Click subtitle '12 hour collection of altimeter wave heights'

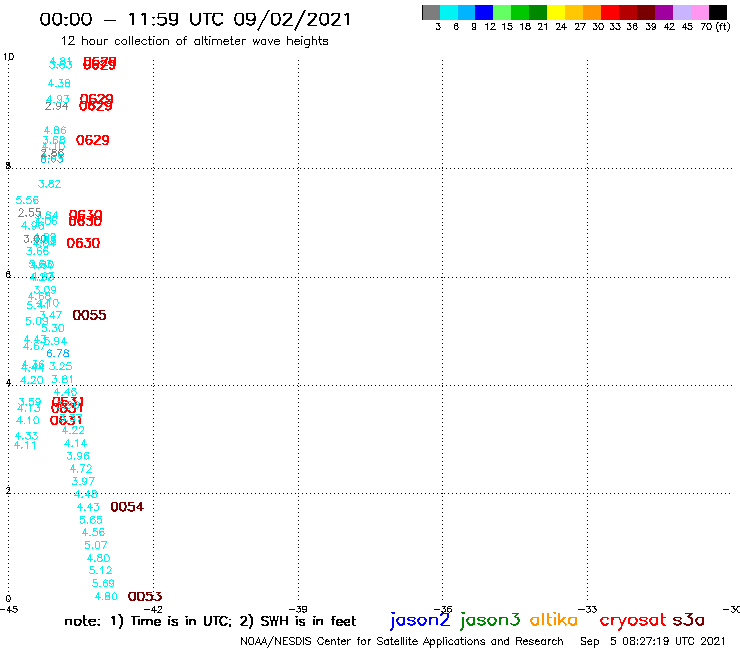coord(194,41)
